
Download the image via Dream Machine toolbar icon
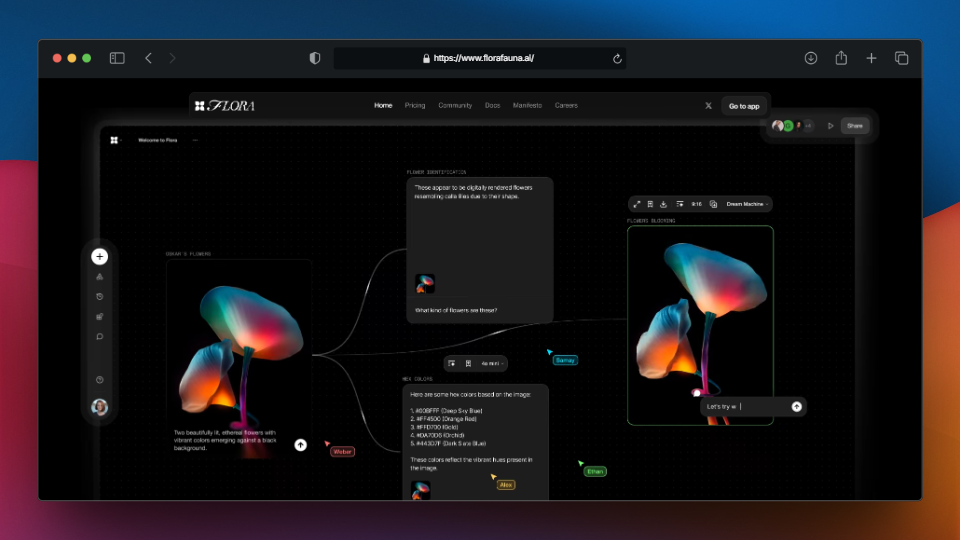tap(664, 204)
